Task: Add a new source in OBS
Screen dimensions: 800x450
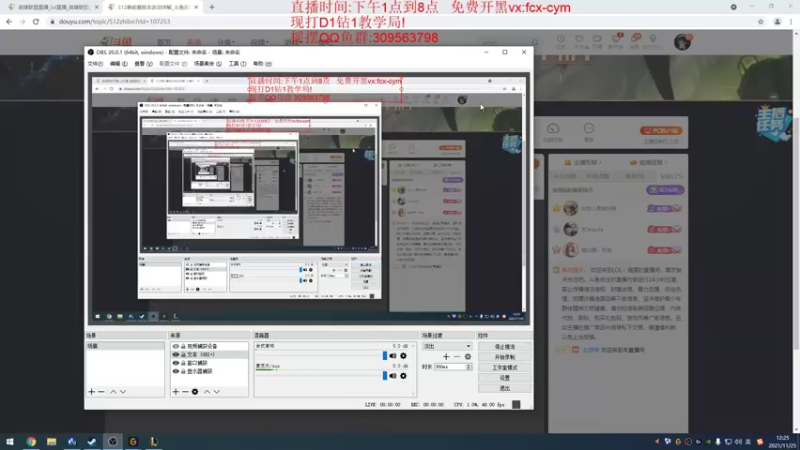Action: click(176, 392)
